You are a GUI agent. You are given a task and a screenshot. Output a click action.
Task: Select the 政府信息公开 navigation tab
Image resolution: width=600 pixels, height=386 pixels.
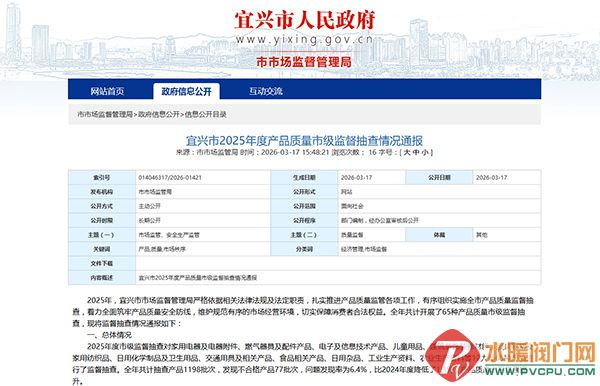tap(186, 91)
